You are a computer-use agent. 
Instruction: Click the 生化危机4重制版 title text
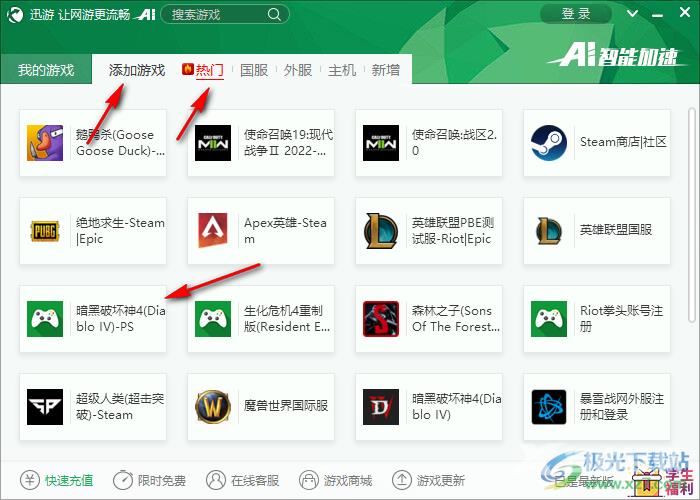tap(287, 319)
